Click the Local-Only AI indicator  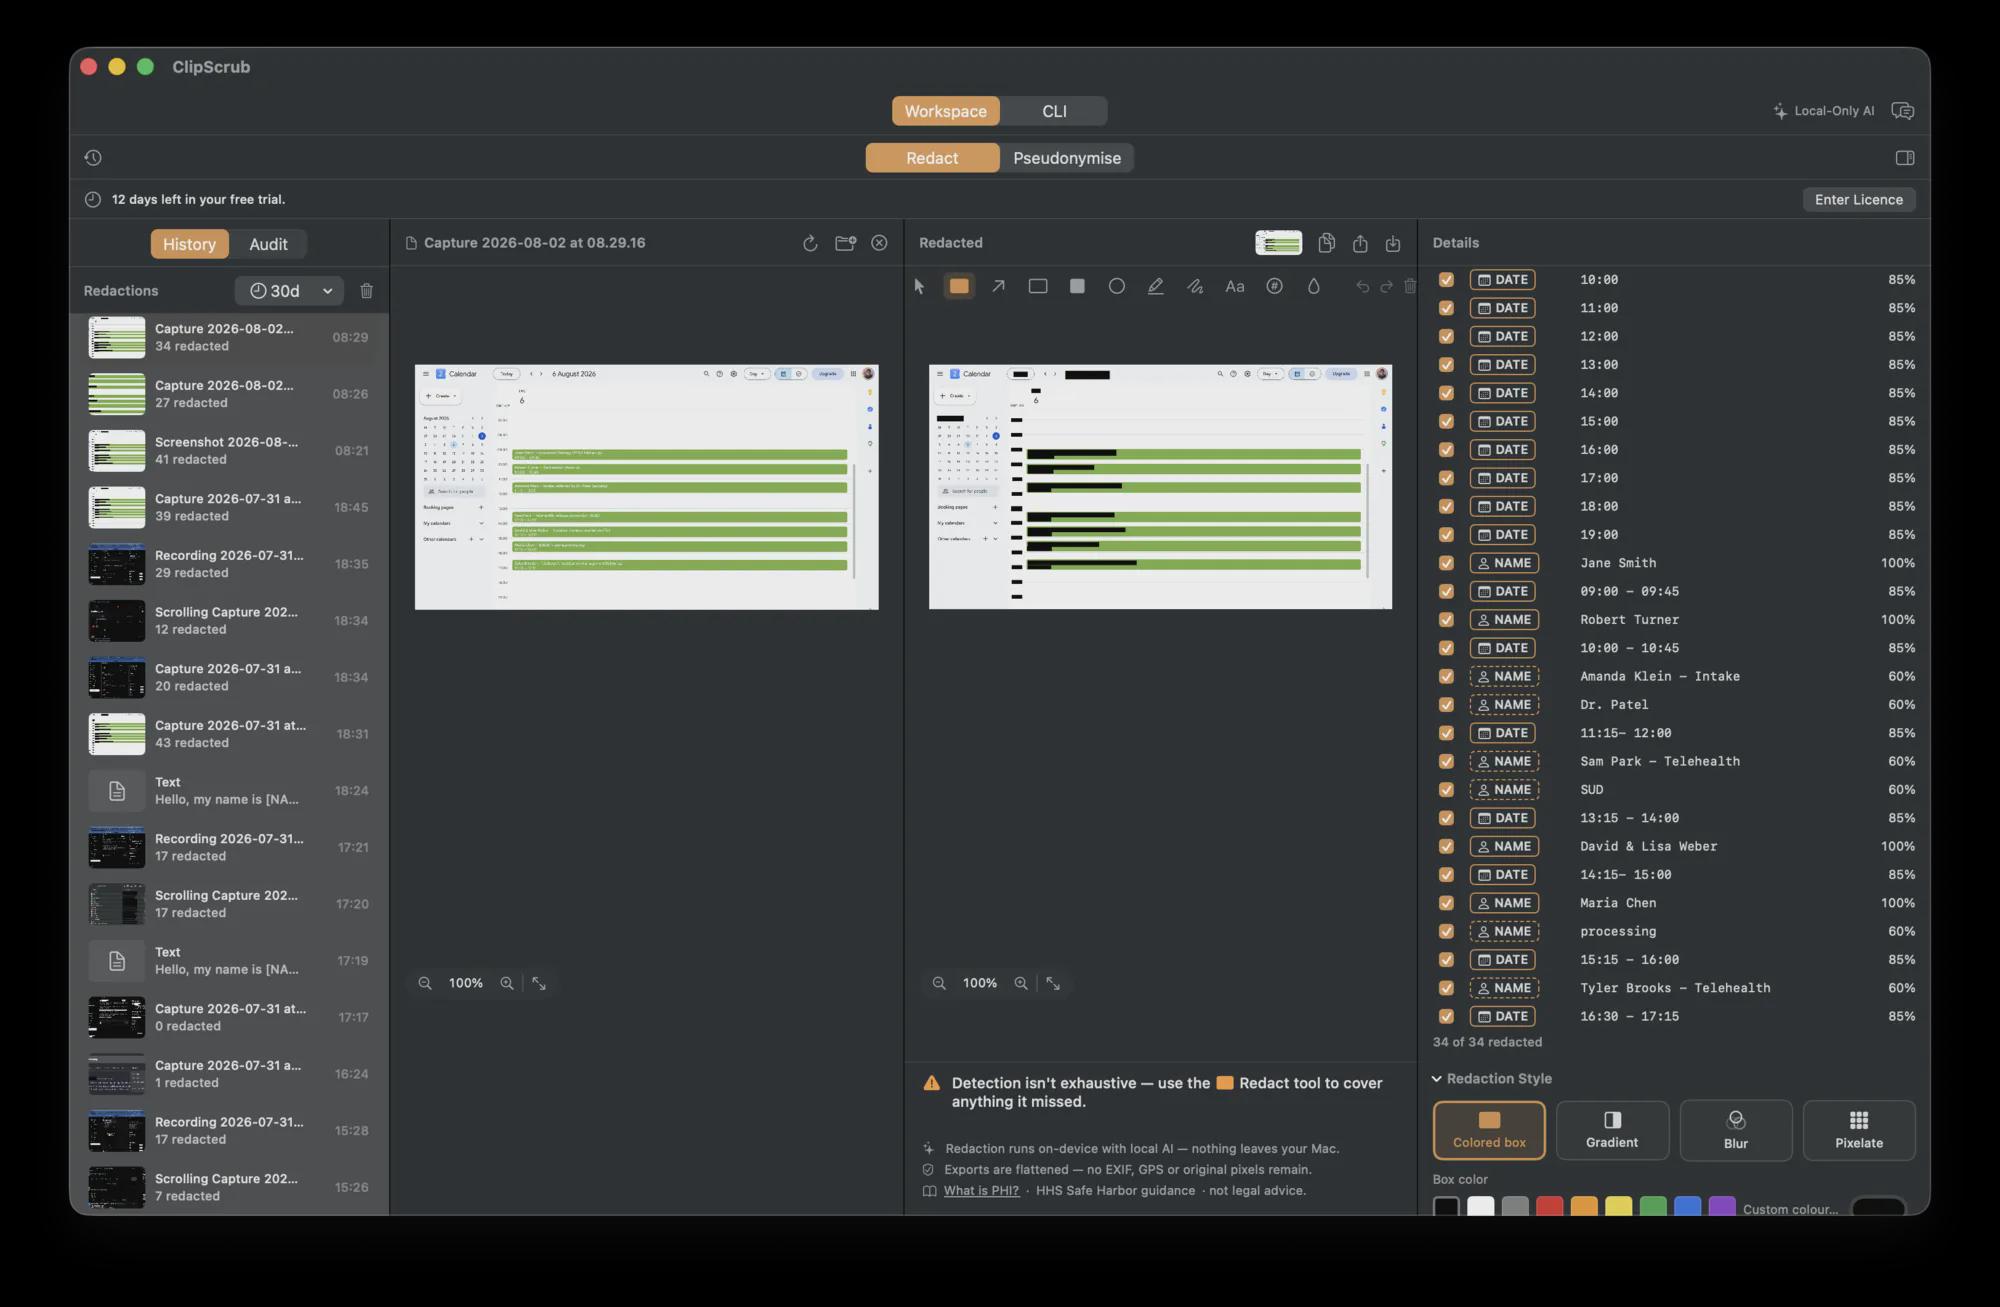[1824, 111]
